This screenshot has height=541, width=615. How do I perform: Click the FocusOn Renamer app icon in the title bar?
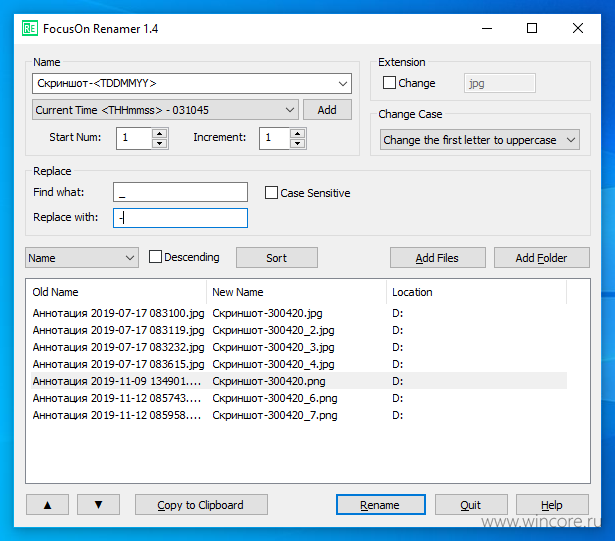(30, 28)
